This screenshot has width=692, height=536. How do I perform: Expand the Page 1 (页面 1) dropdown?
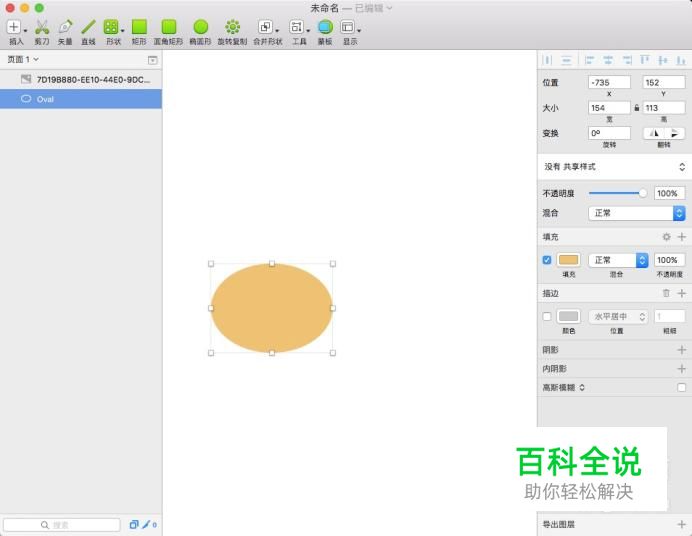23,60
